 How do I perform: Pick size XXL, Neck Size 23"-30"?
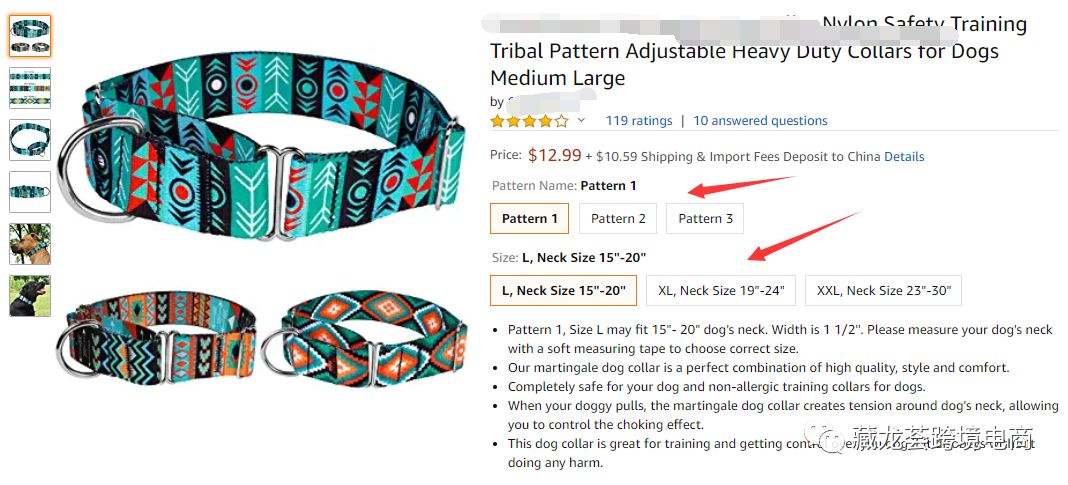click(883, 291)
